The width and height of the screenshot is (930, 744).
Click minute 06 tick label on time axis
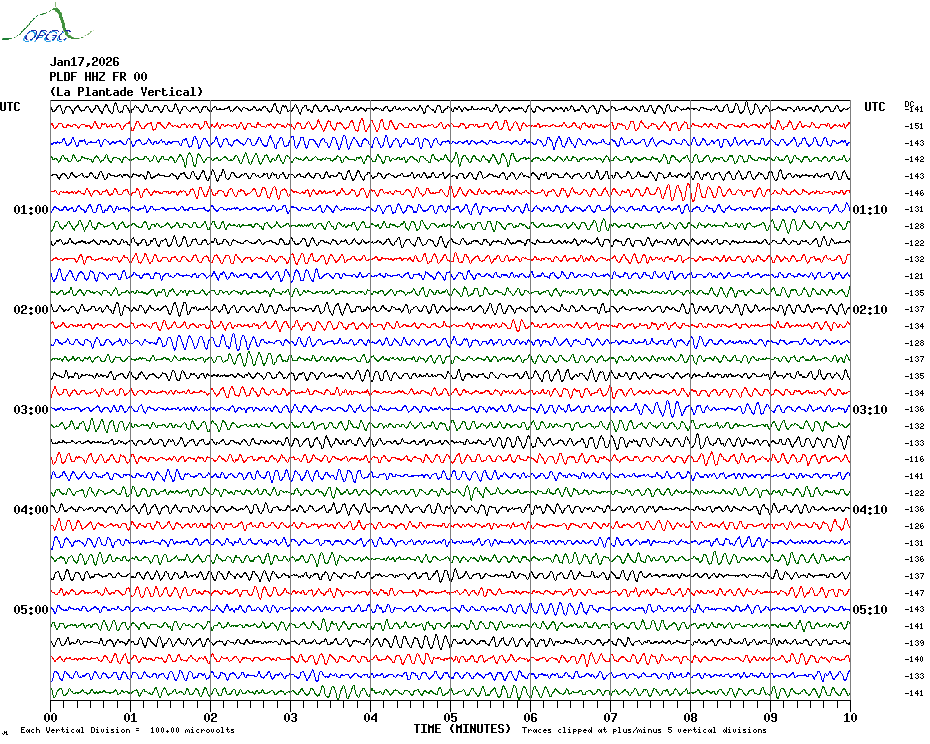click(x=530, y=718)
